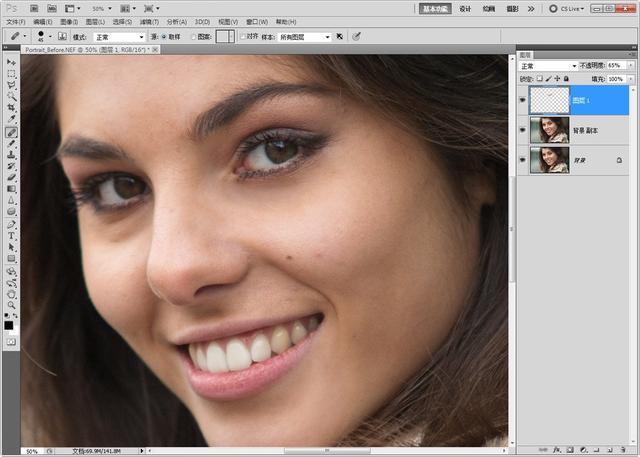This screenshot has height=457, width=640.
Task: Select the Gradient tool
Action: pyautogui.click(x=11, y=189)
